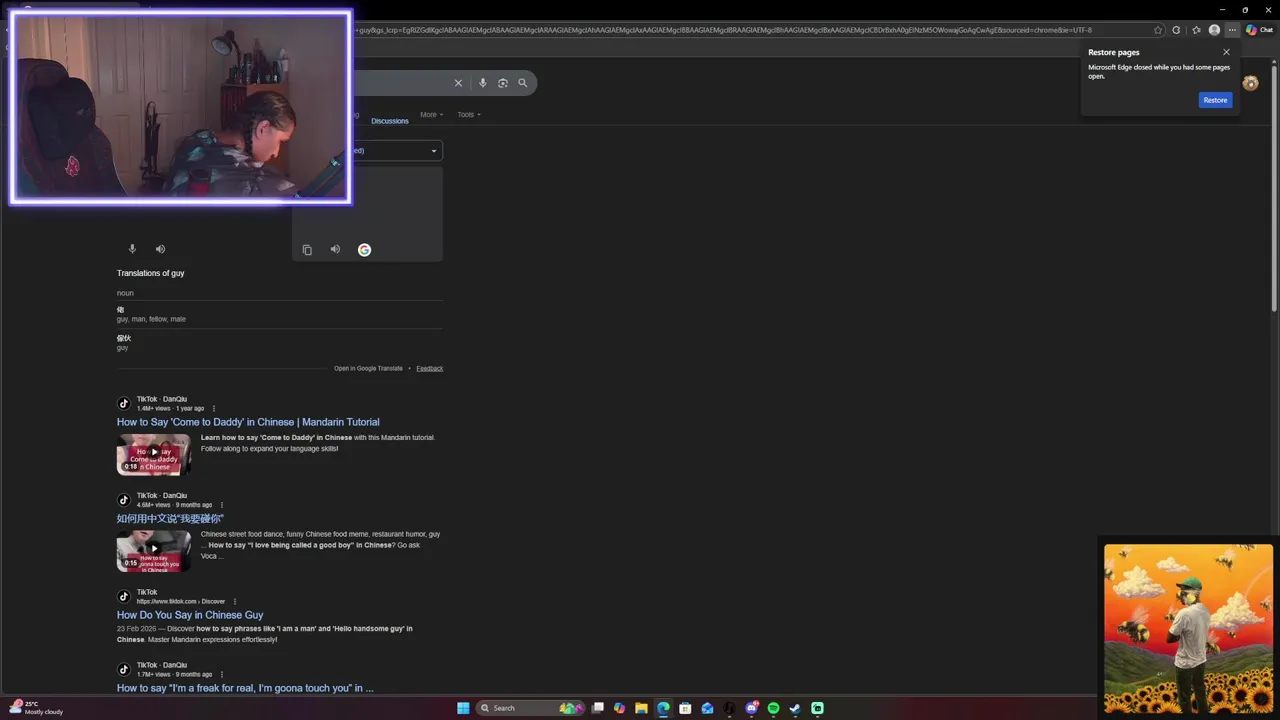Image resolution: width=1280 pixels, height=720 pixels.
Task: Open Edge Settings and more menu
Action: [x=1232, y=30]
